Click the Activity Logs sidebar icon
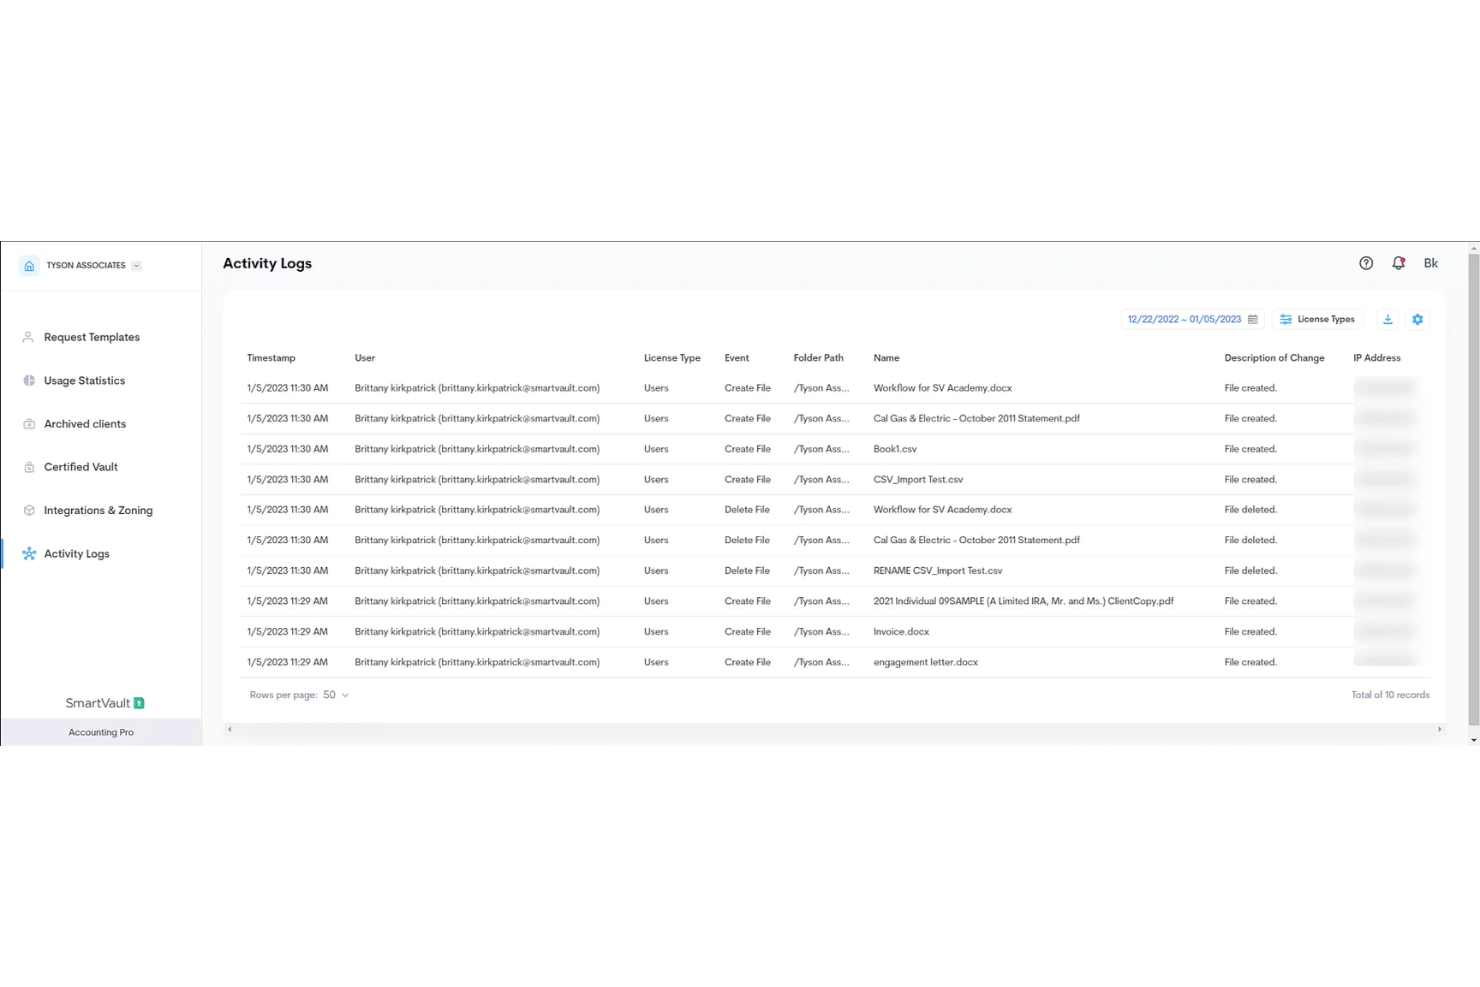The height and width of the screenshot is (987, 1480). pos(28,553)
